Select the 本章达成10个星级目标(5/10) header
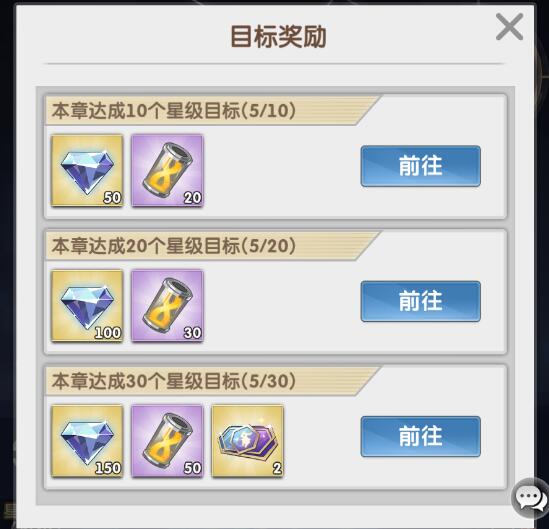Screen dimensions: 549x529 [174, 111]
